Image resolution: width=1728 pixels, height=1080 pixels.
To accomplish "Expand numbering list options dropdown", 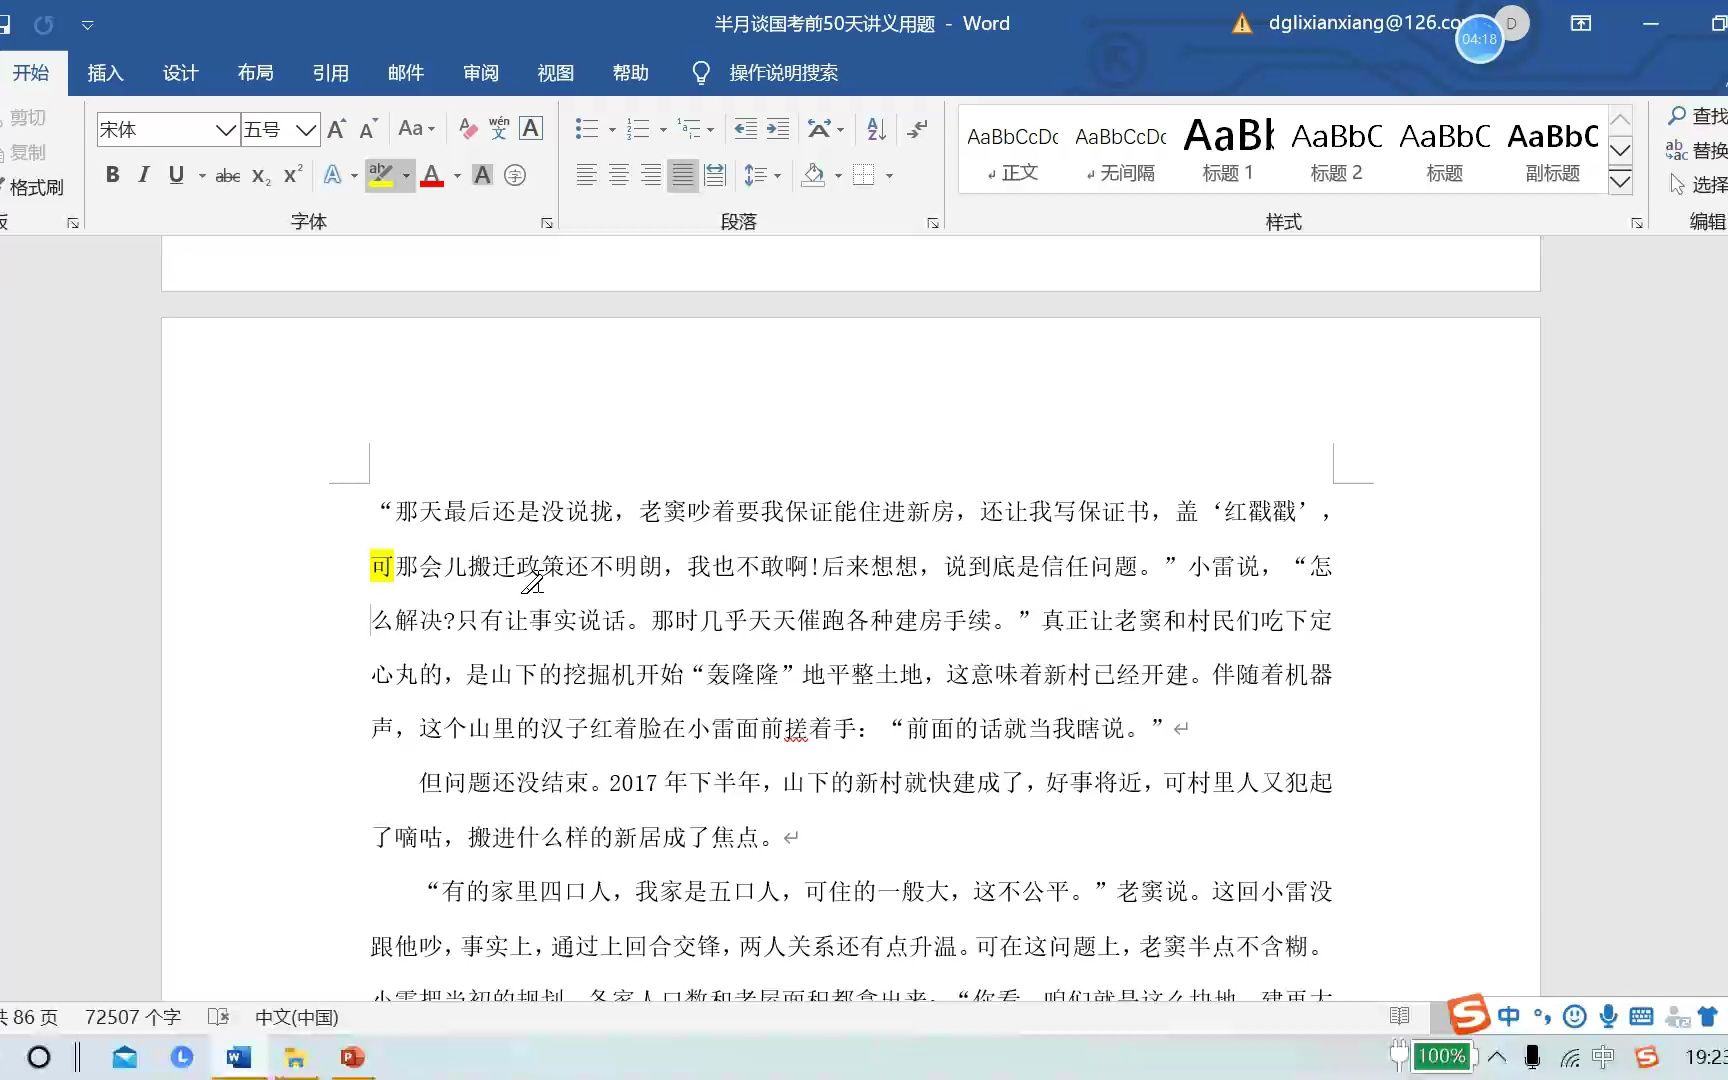I will click(663, 130).
